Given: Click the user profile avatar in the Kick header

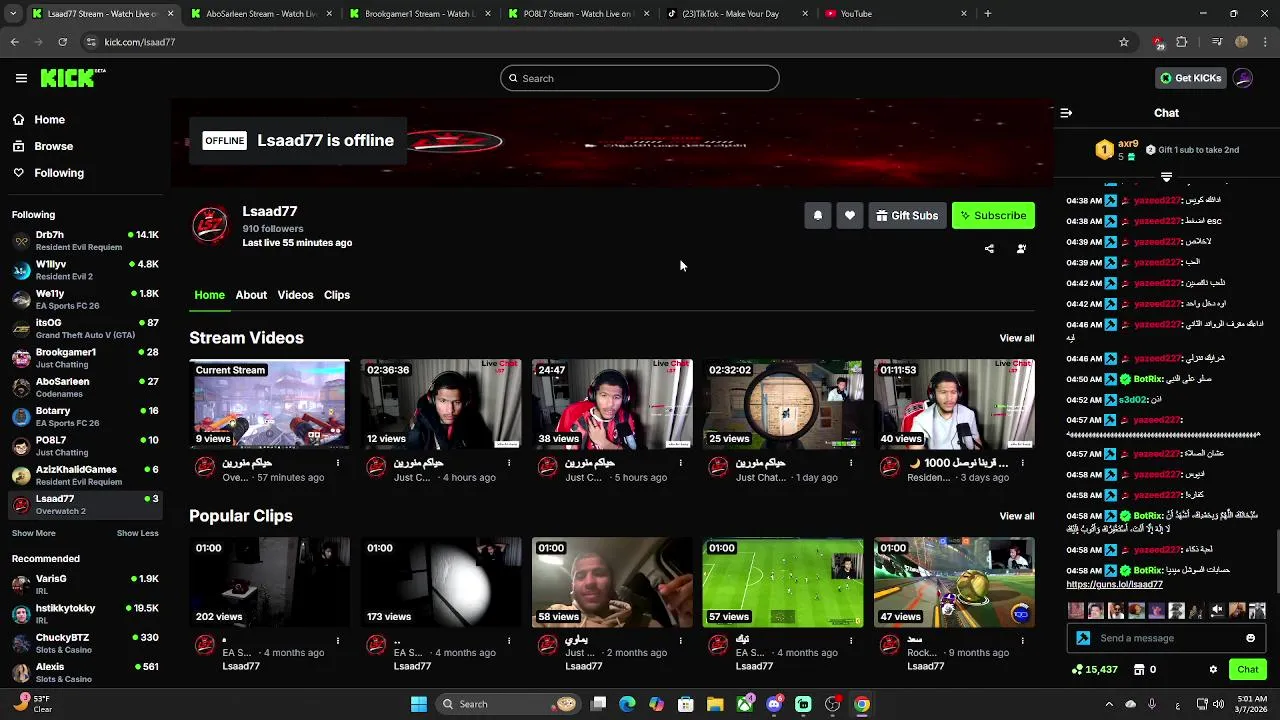Looking at the screenshot, I should point(1243,78).
